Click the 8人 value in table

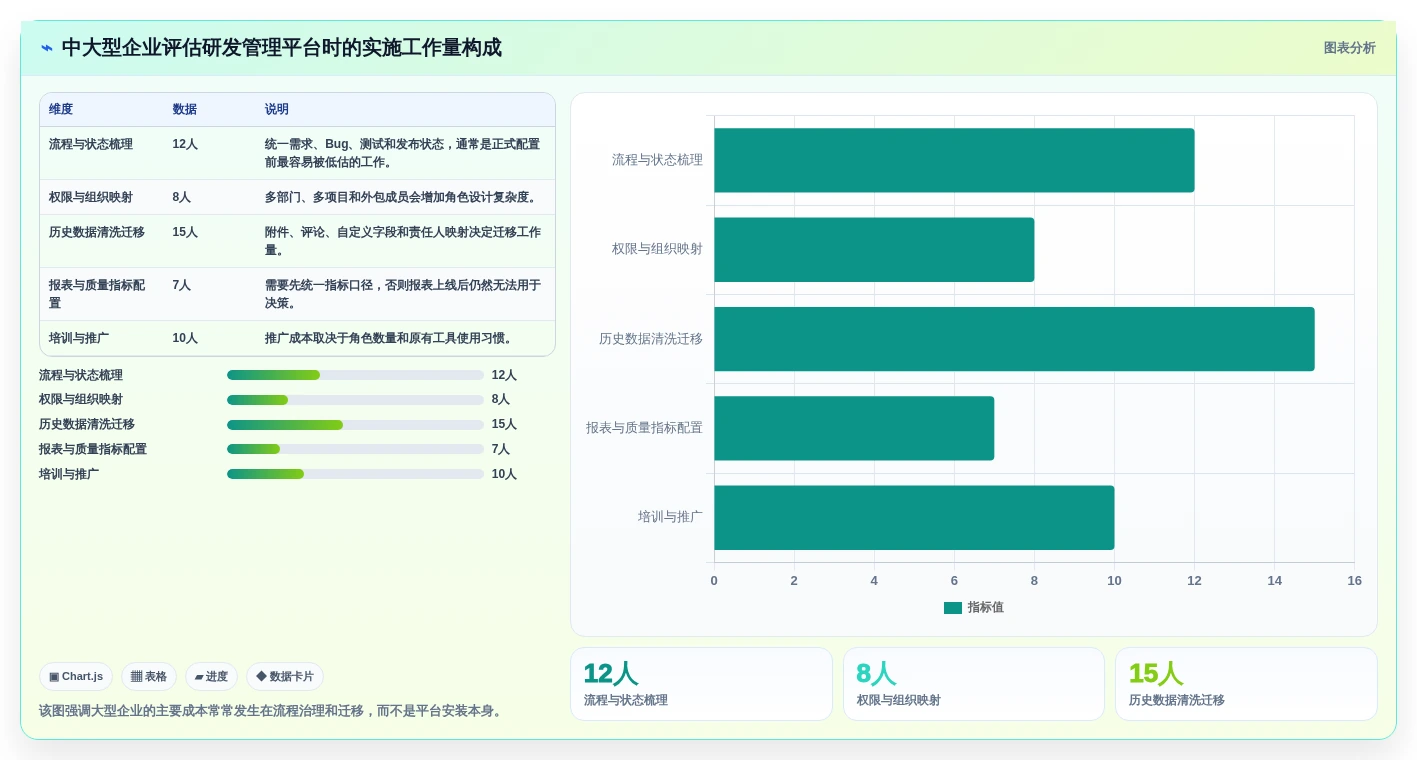[x=181, y=197]
